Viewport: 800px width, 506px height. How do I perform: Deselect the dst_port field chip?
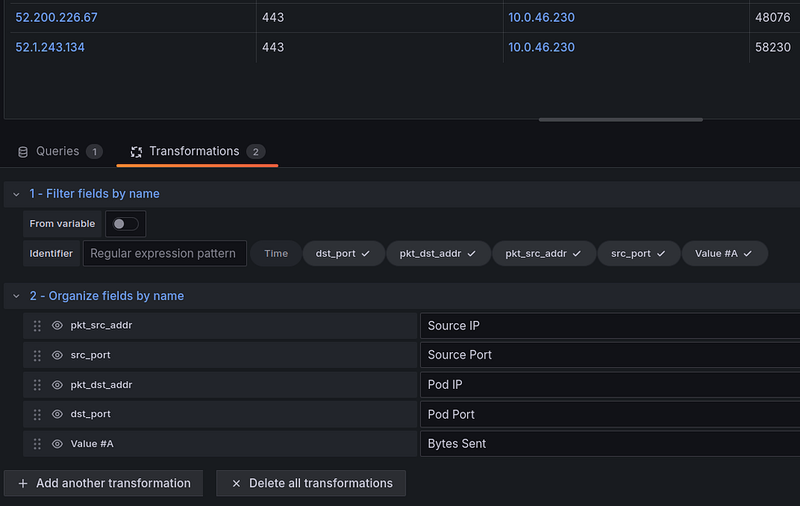(343, 254)
